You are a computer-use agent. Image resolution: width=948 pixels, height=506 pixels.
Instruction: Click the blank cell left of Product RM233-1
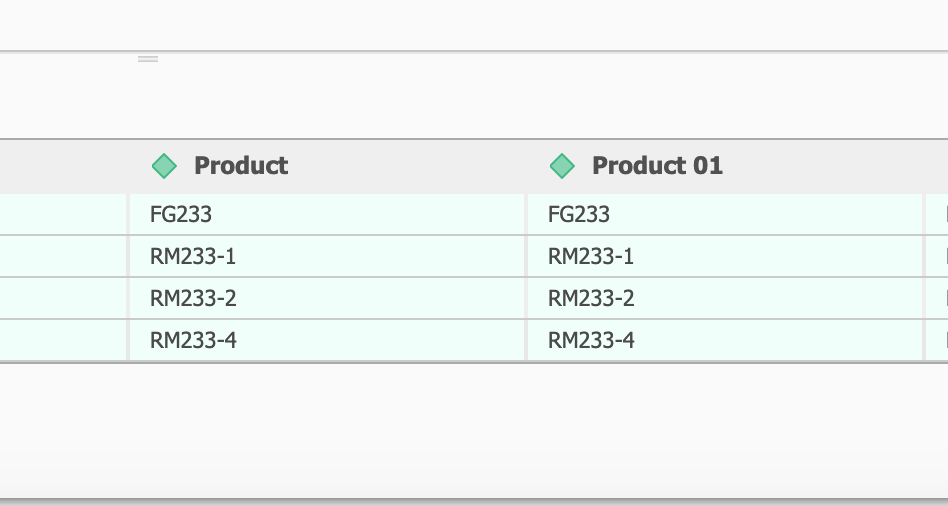62,257
